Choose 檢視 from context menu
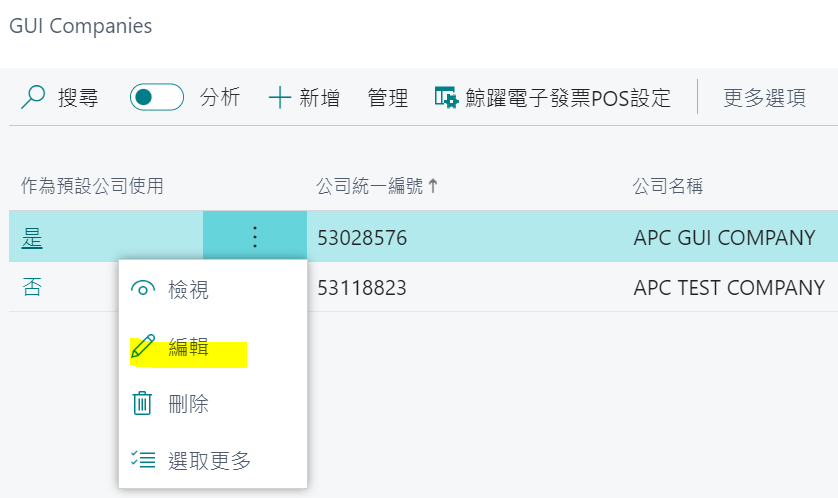The width and height of the screenshot is (838, 498). point(188,290)
